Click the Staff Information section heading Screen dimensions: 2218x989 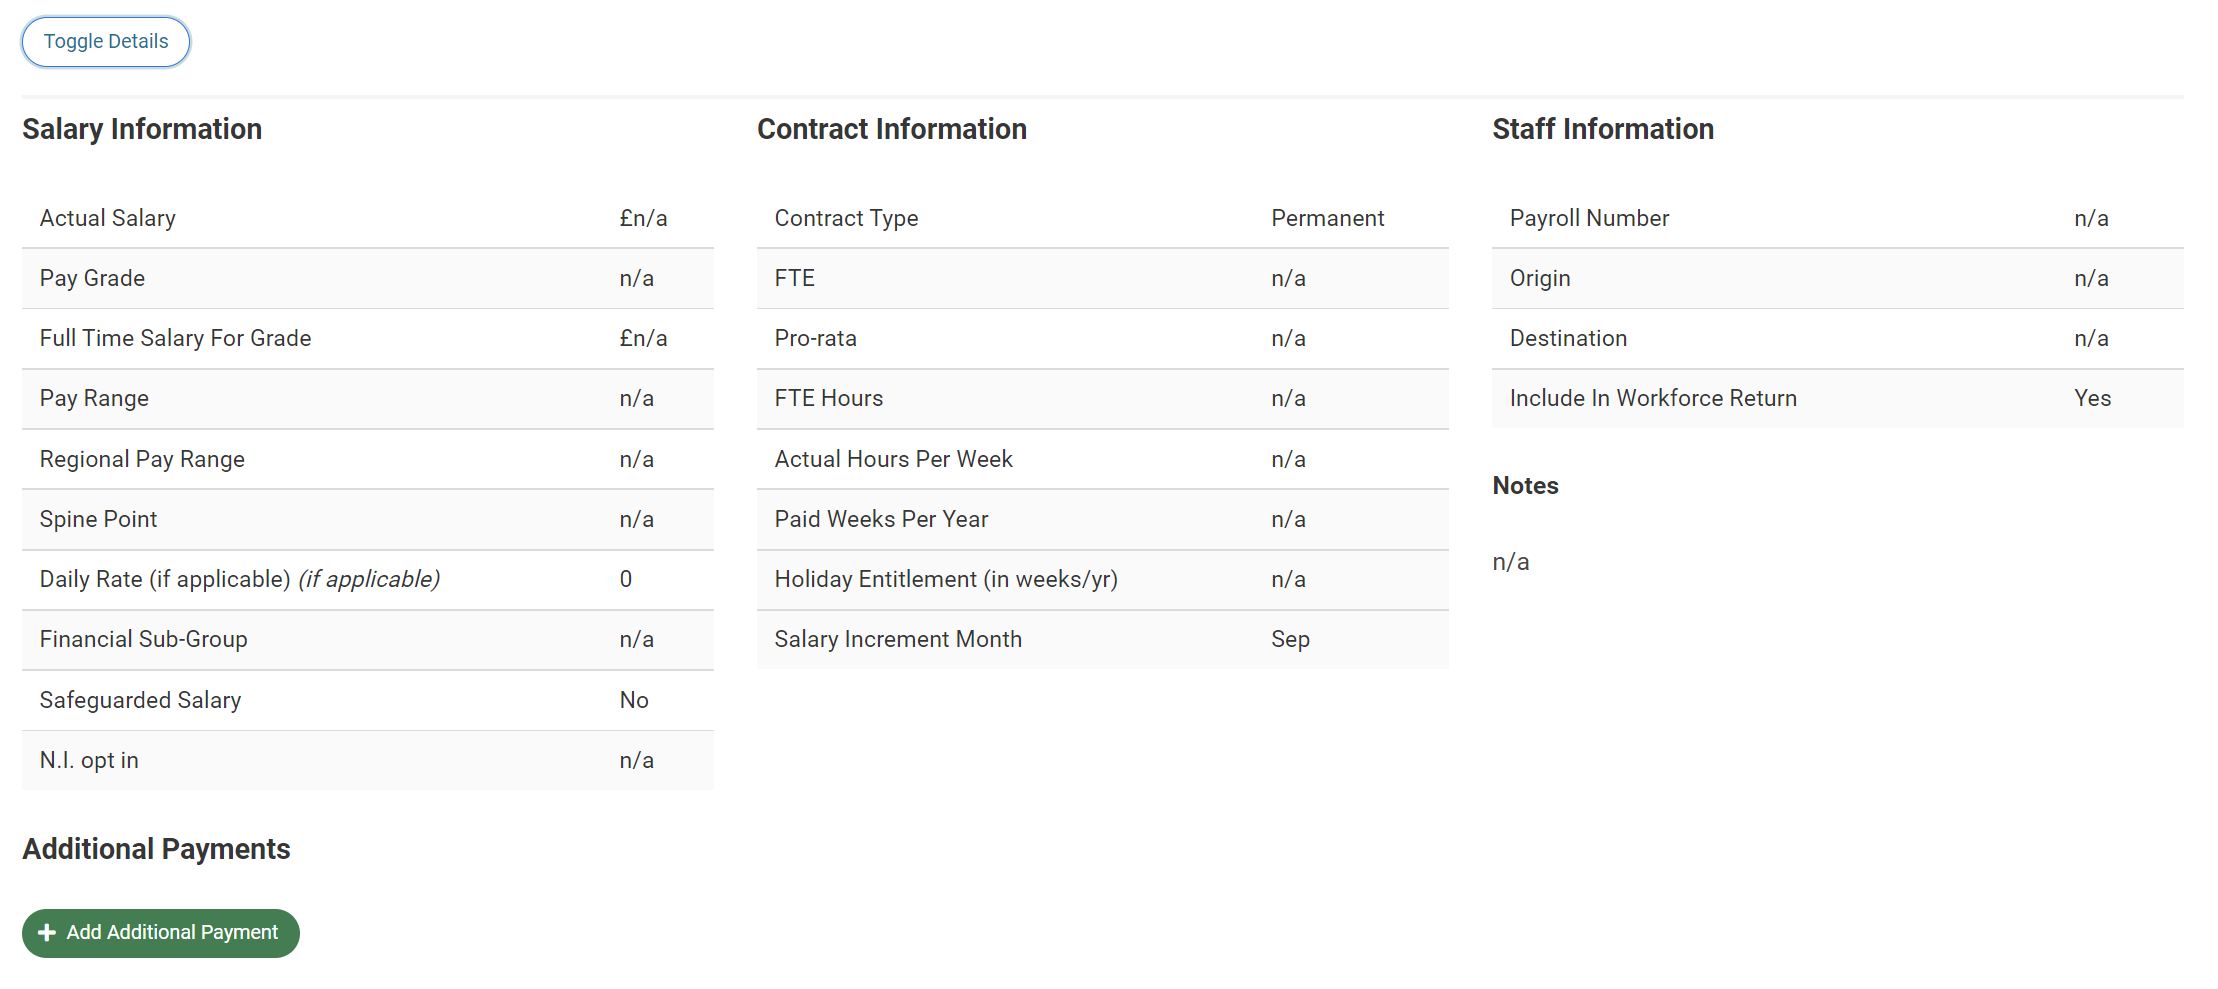(1603, 129)
